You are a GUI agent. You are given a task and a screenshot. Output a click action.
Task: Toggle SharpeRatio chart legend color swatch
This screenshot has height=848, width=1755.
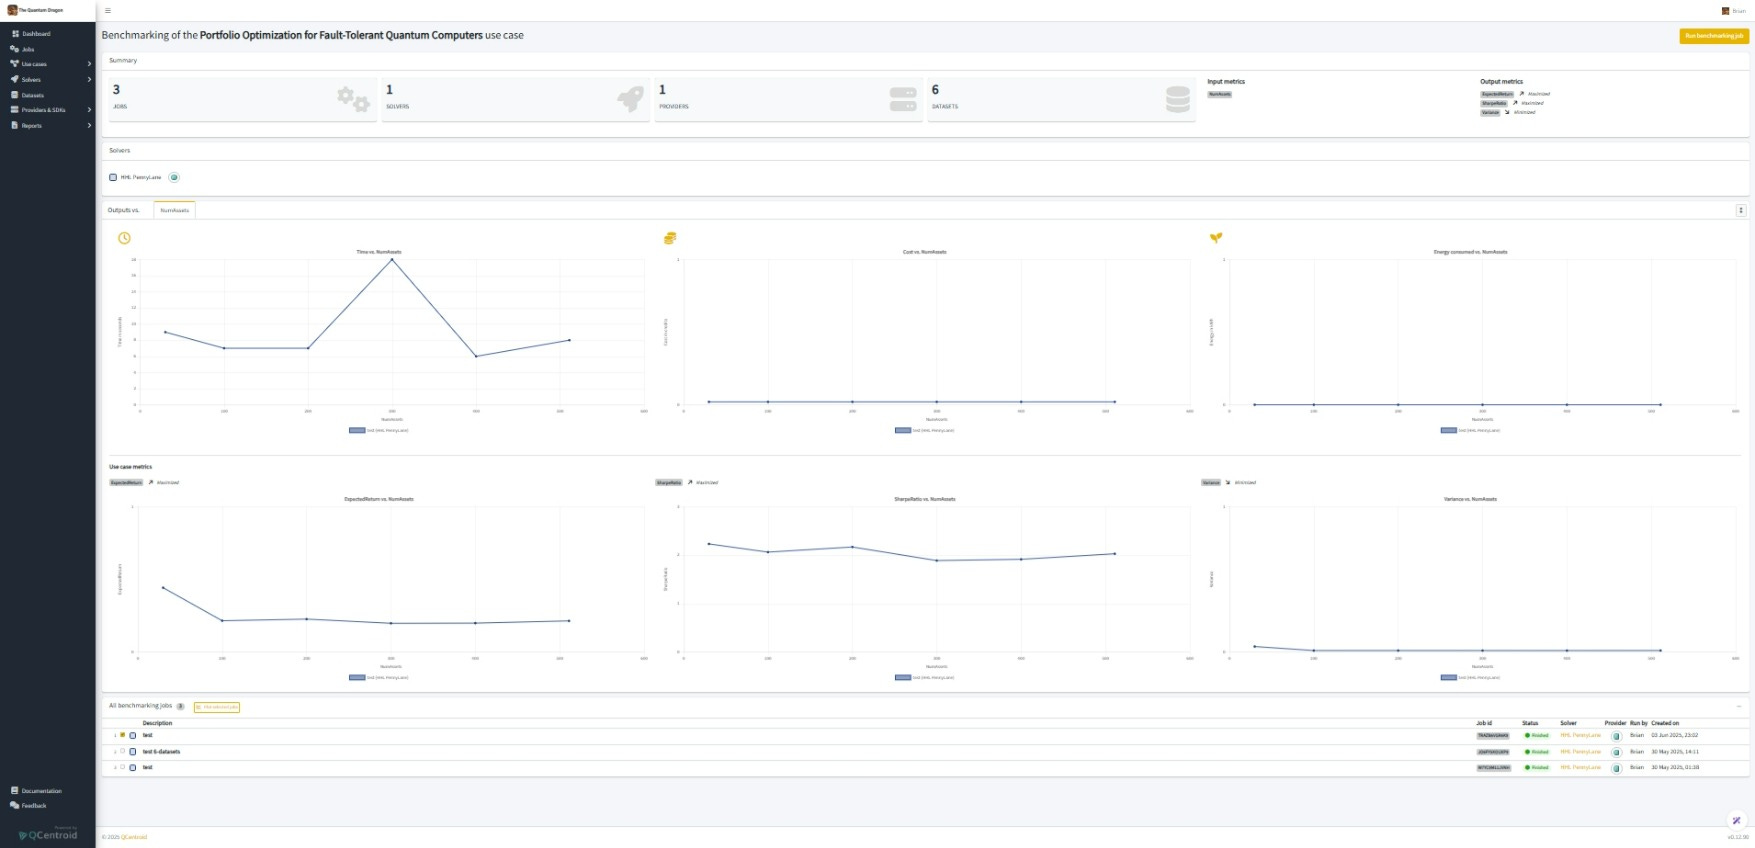903,677
